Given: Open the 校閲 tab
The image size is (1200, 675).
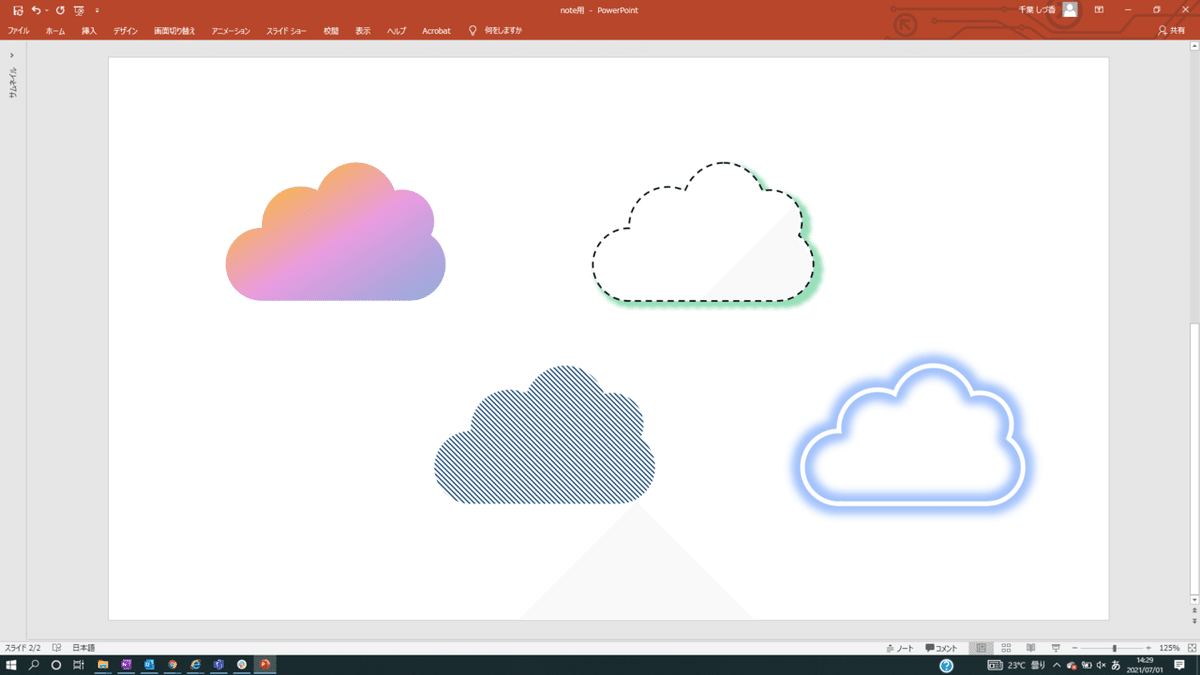Looking at the screenshot, I should [331, 31].
